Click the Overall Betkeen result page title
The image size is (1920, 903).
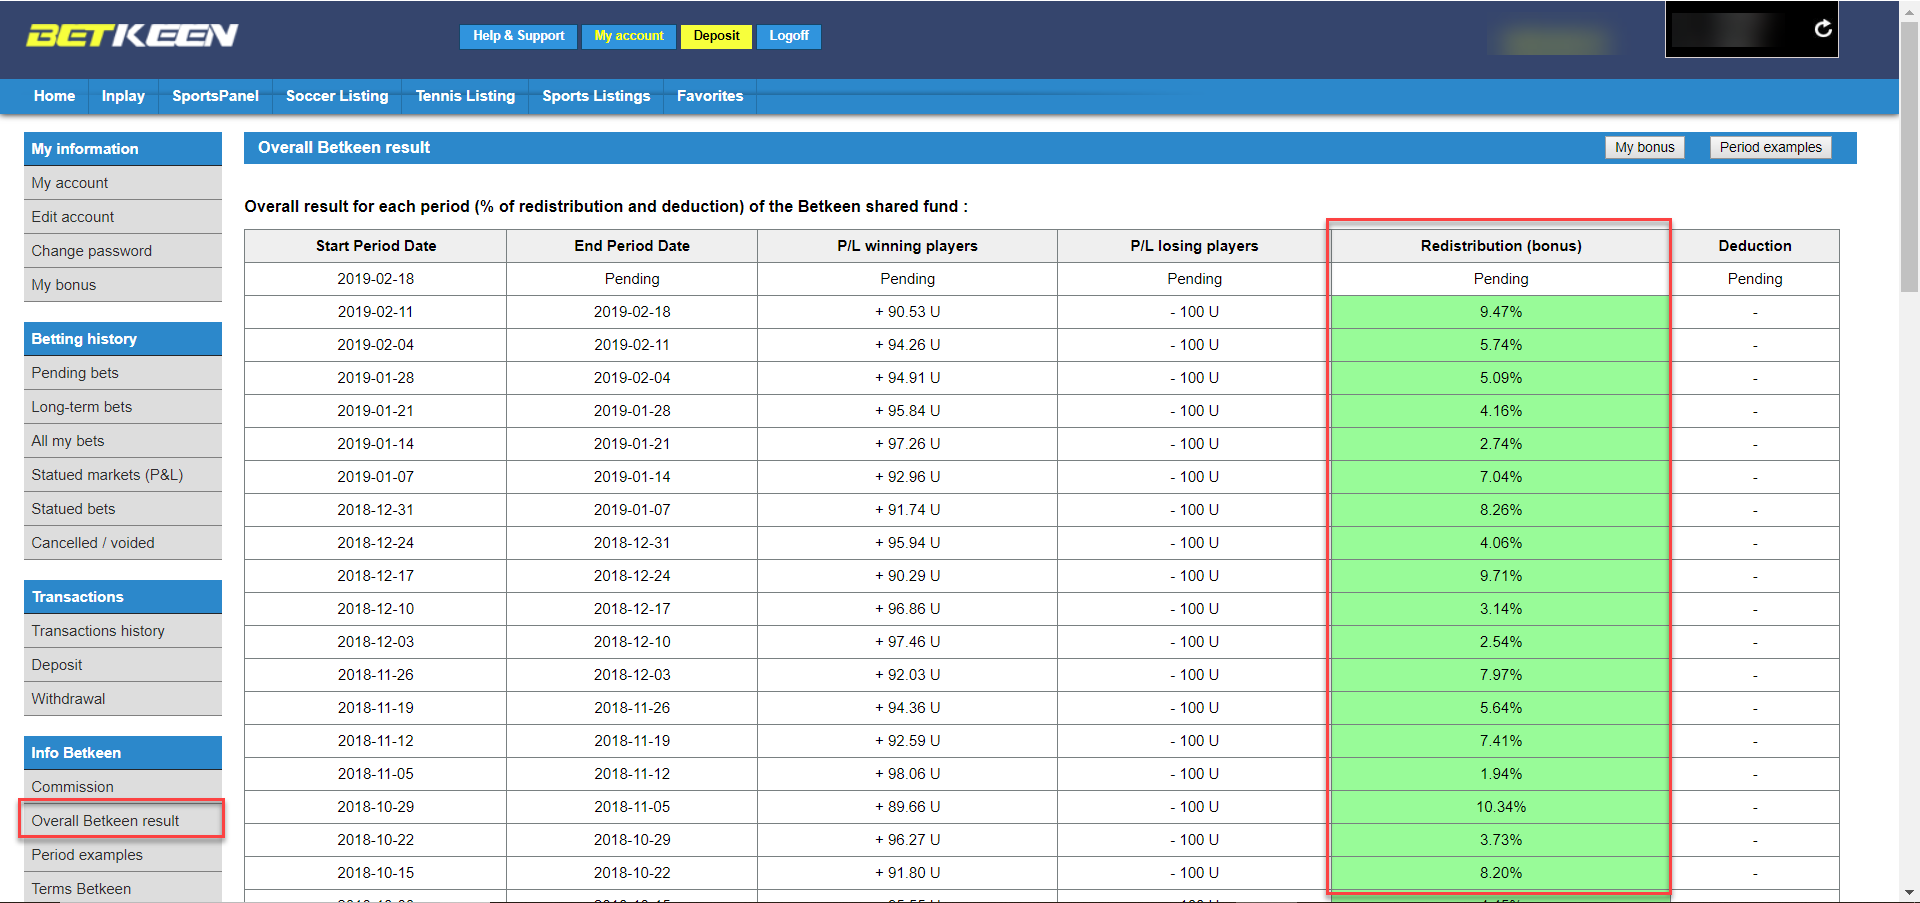pyautogui.click(x=344, y=148)
